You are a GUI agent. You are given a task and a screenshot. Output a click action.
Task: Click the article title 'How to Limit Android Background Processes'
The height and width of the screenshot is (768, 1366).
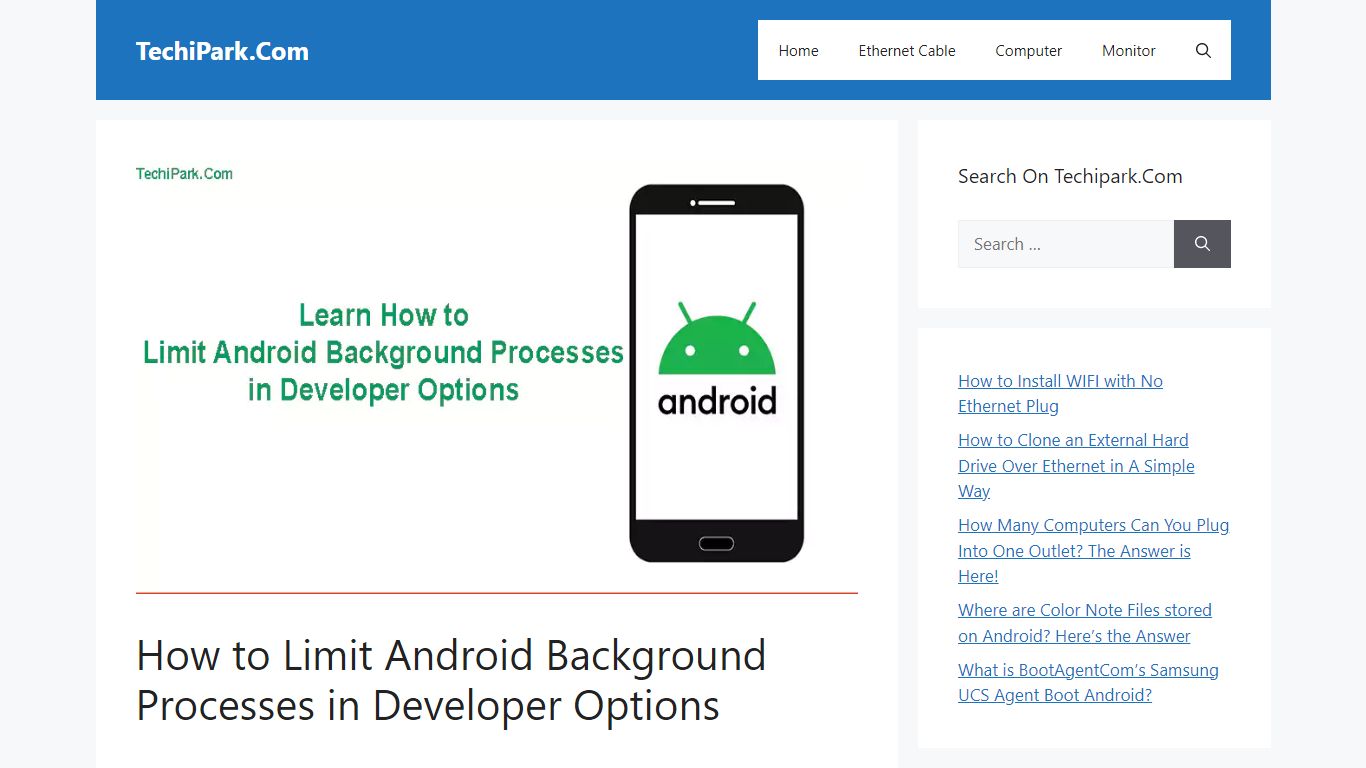(451, 680)
